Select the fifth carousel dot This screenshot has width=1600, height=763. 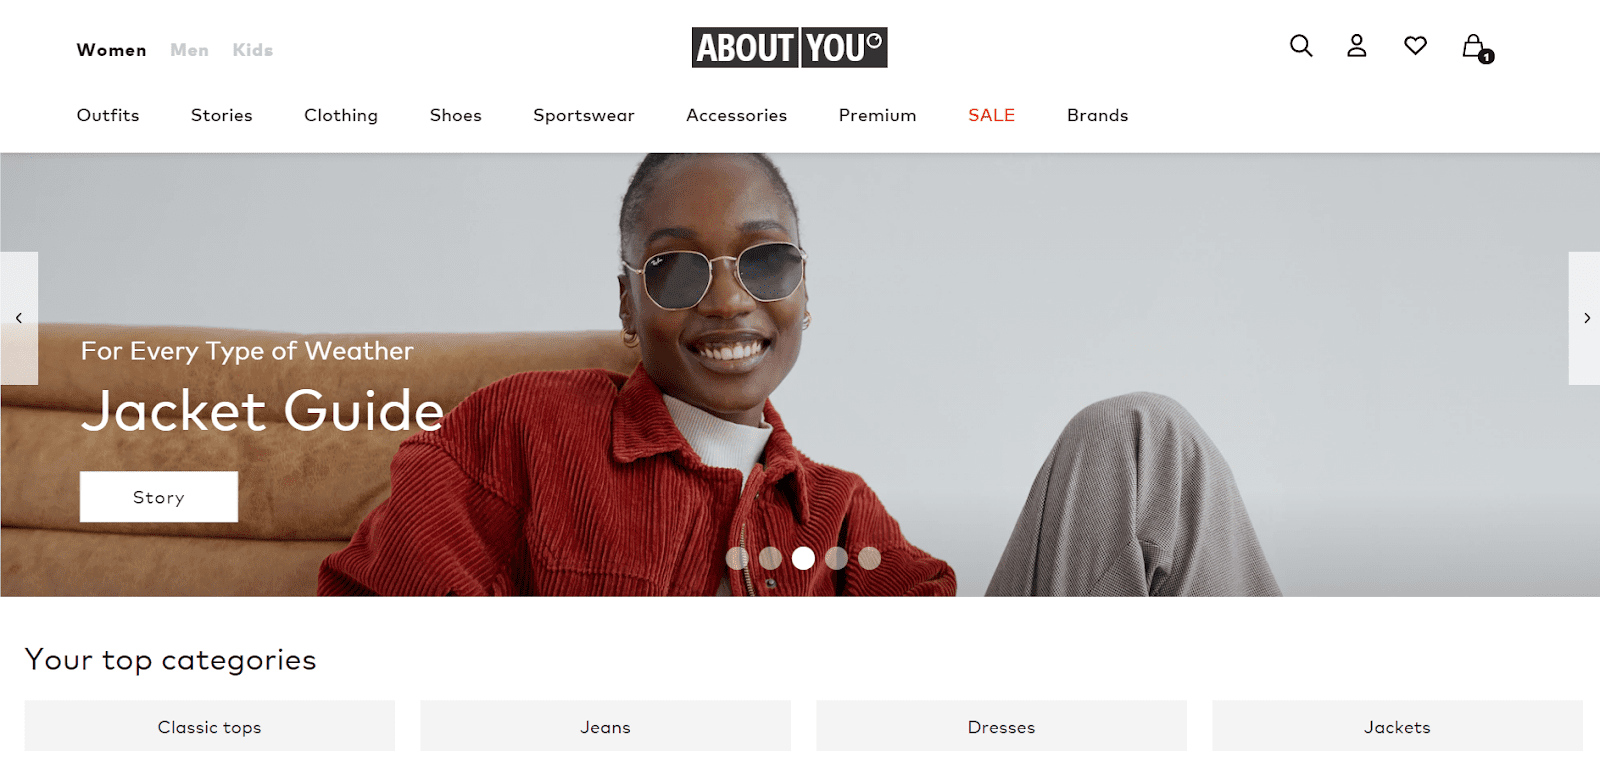[870, 558]
